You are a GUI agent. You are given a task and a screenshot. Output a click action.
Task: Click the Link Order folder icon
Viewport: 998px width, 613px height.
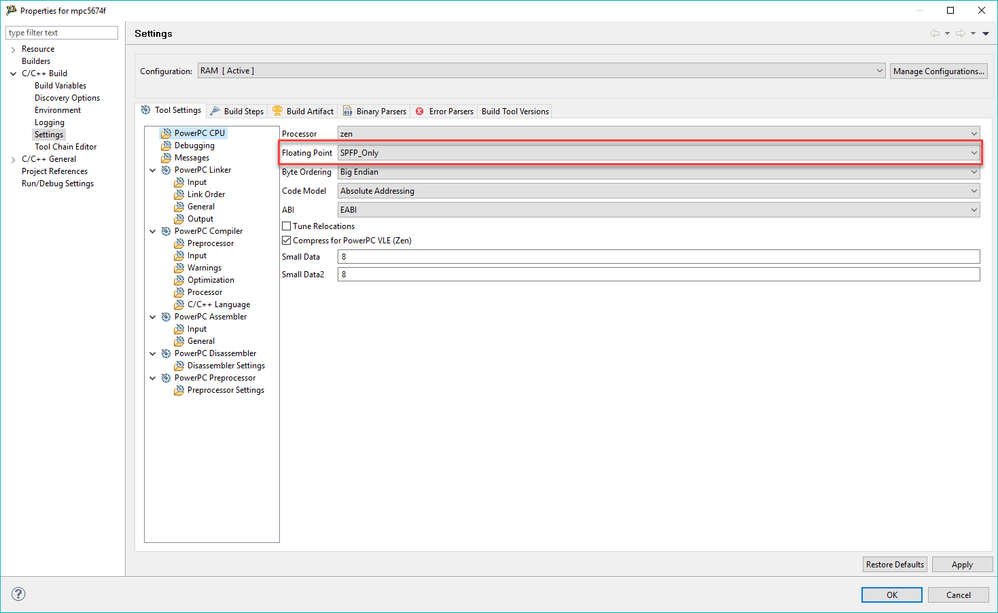point(179,195)
